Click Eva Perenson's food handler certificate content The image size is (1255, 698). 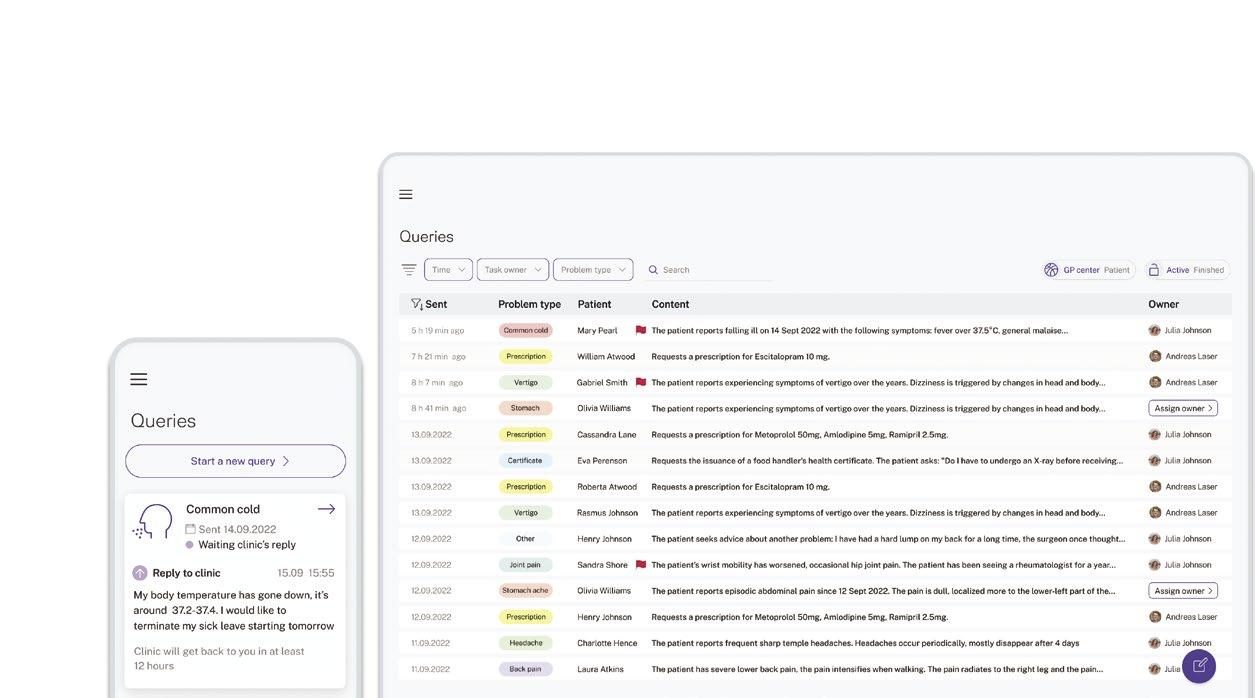click(888, 461)
